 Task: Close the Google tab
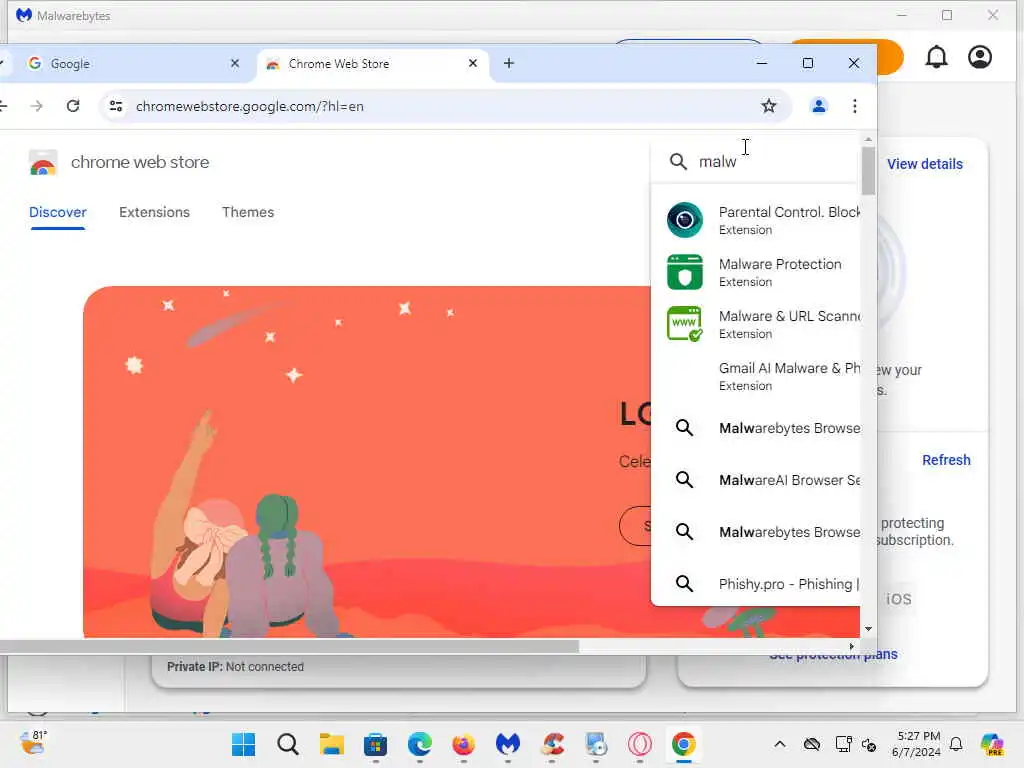click(x=235, y=63)
